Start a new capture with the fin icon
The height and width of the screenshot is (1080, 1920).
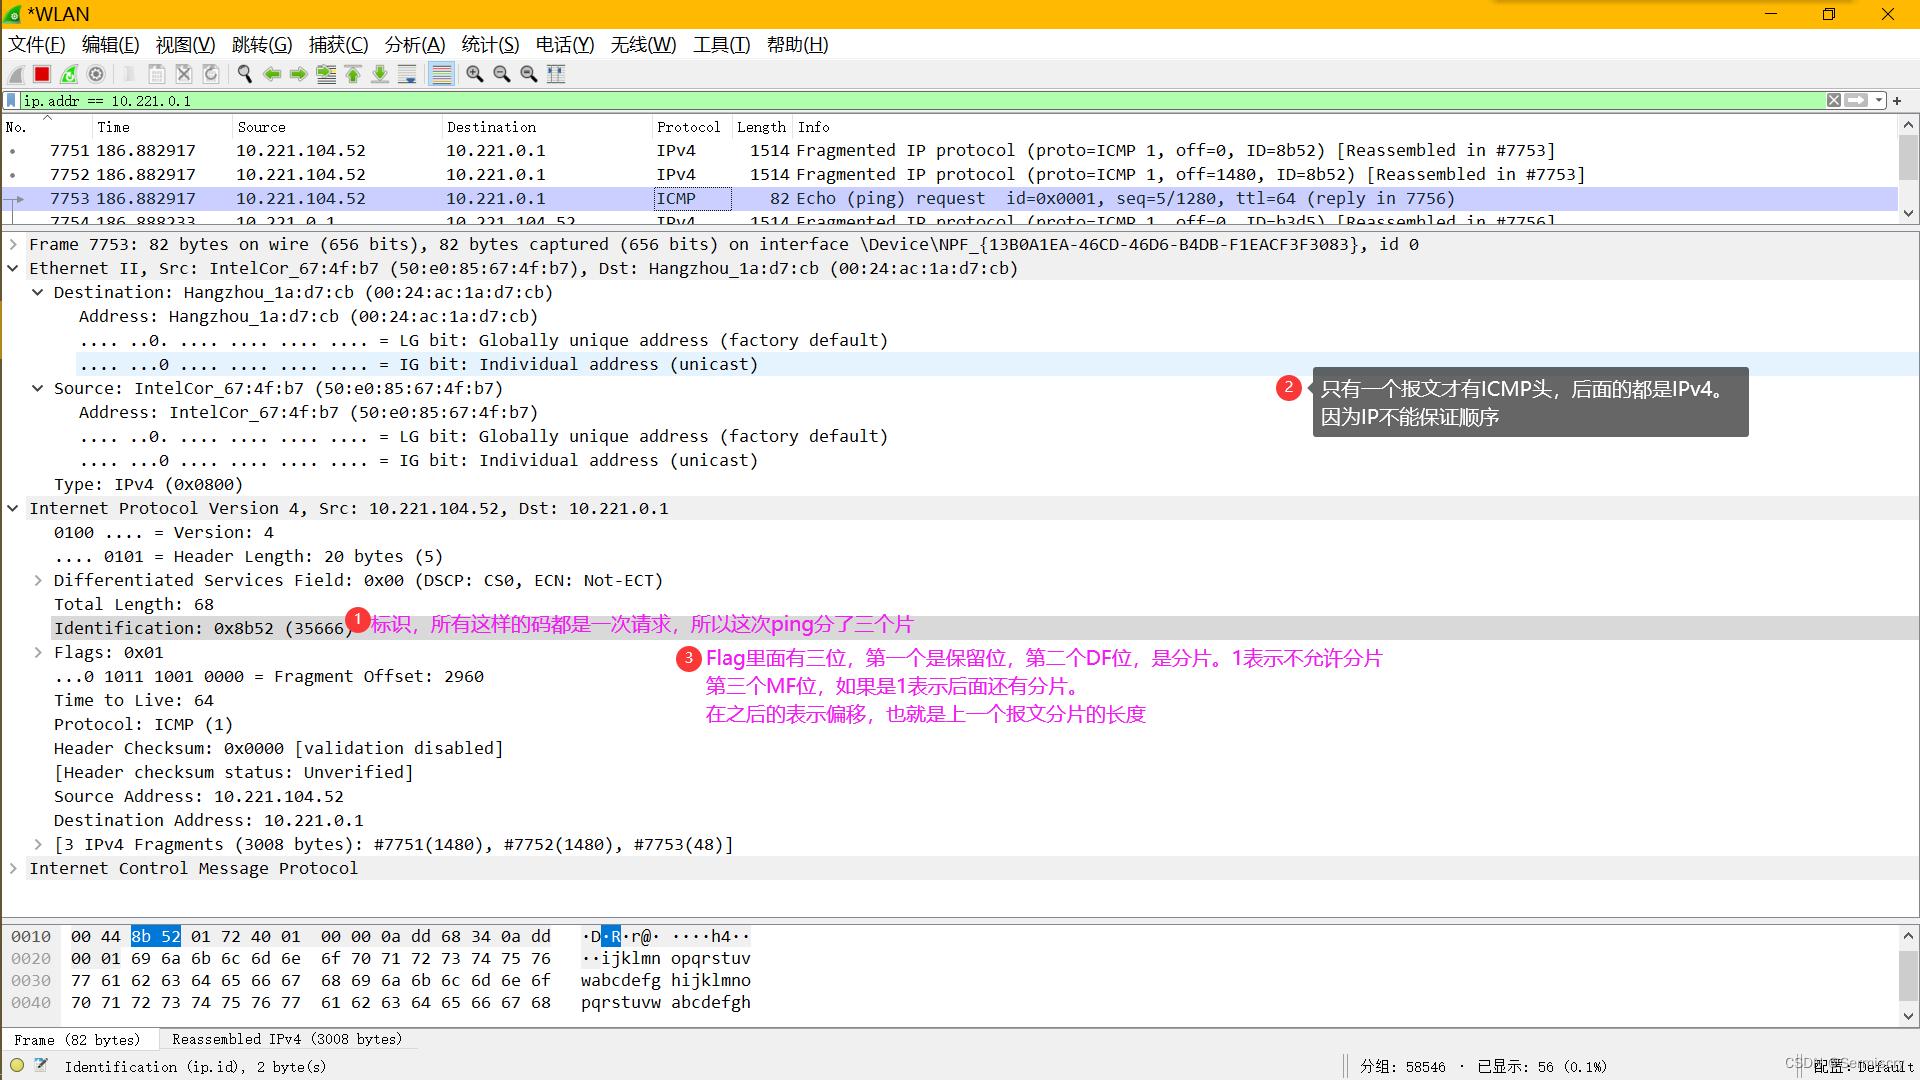point(16,74)
